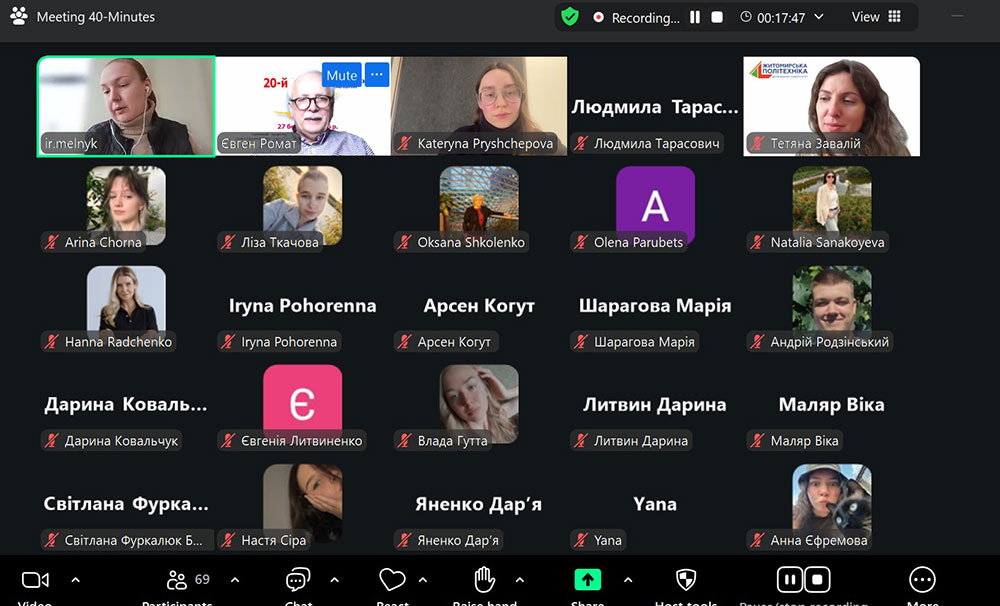This screenshot has height=606, width=1000.
Task: Open Host tools shield icon
Action: (686, 580)
